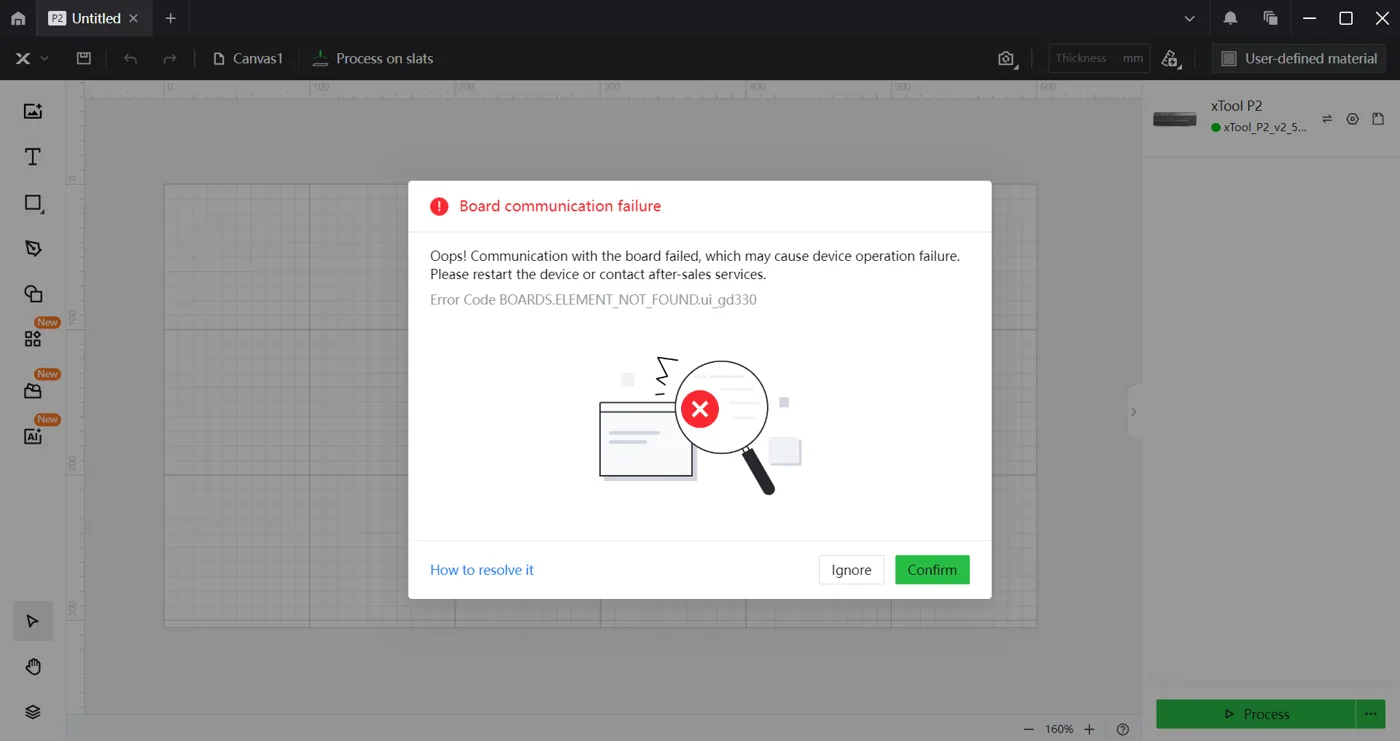The height and width of the screenshot is (741, 1400).
Task: Focus the Thickness input field
Action: 1099,58
